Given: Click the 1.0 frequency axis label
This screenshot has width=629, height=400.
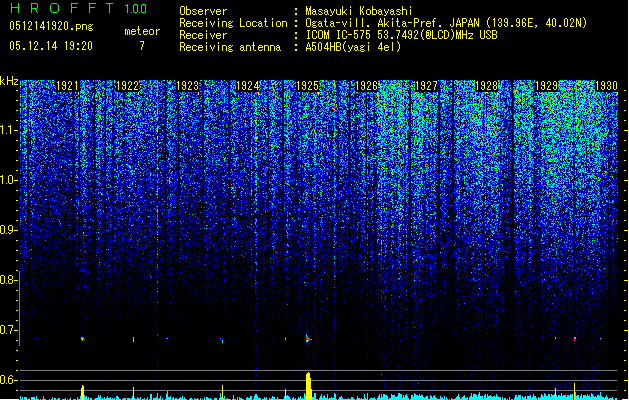Looking at the screenshot, I should (x=9, y=180).
